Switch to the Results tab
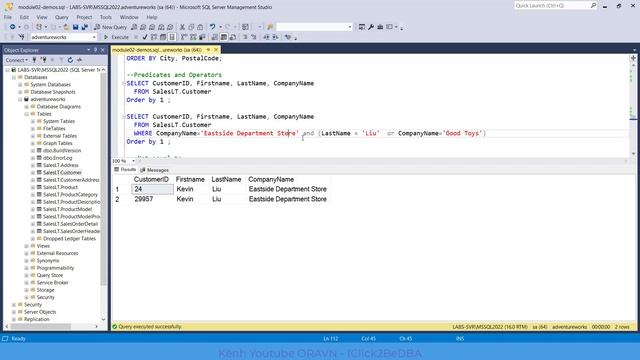Image resolution: width=640 pixels, height=360 pixels. click(125, 169)
